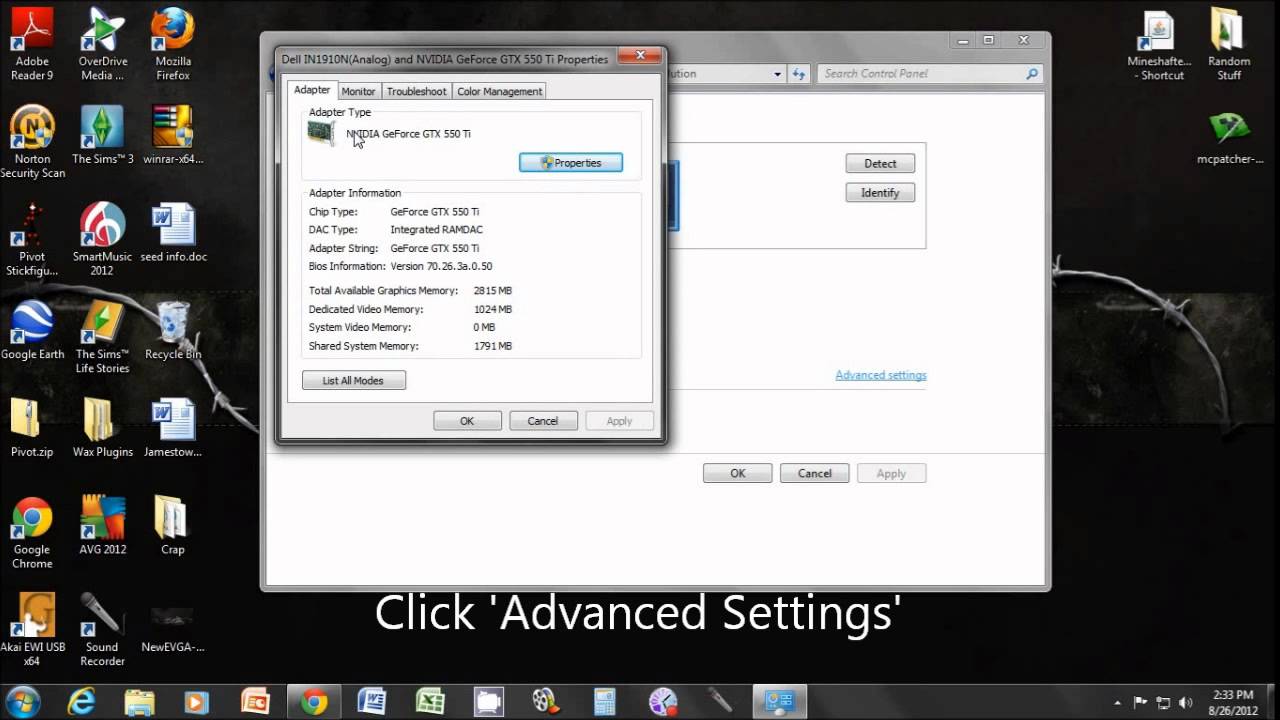Open SmartMusic 2012 shortcut
Screen dimensions: 1280x720
[x=102, y=240]
